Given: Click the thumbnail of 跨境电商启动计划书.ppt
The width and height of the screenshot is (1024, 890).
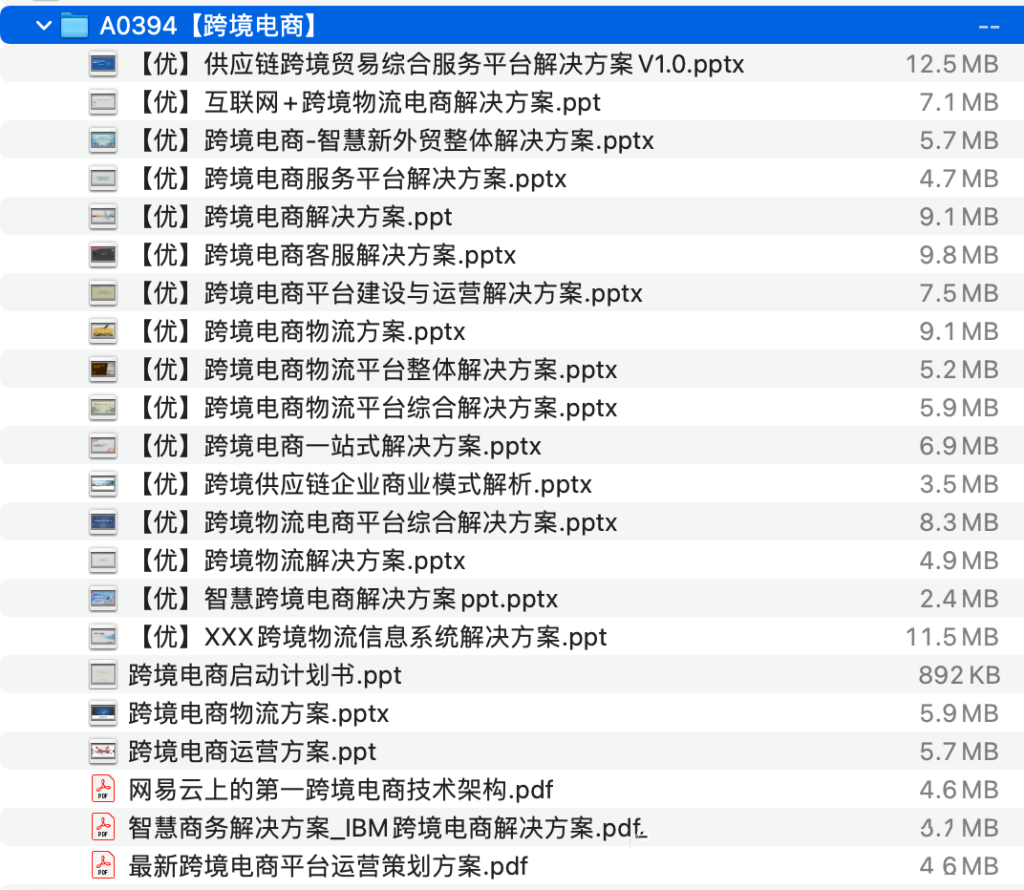Looking at the screenshot, I should tap(103, 675).
